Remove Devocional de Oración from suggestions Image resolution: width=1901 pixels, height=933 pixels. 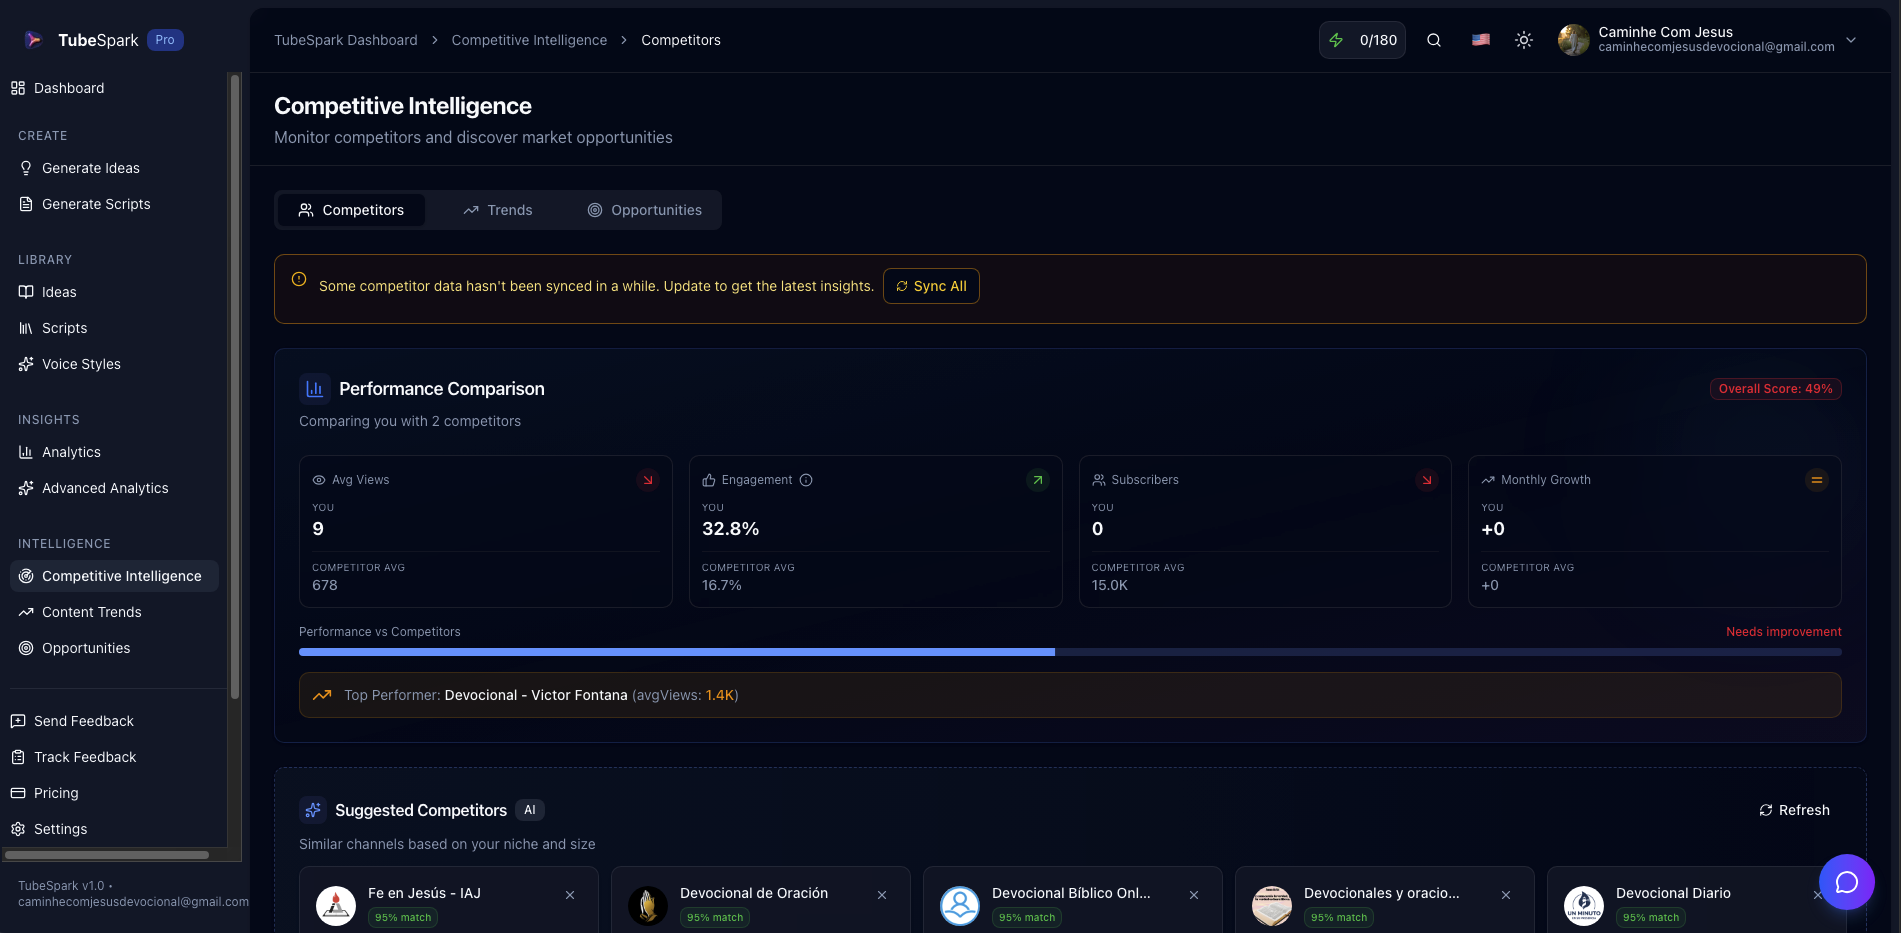(x=882, y=895)
